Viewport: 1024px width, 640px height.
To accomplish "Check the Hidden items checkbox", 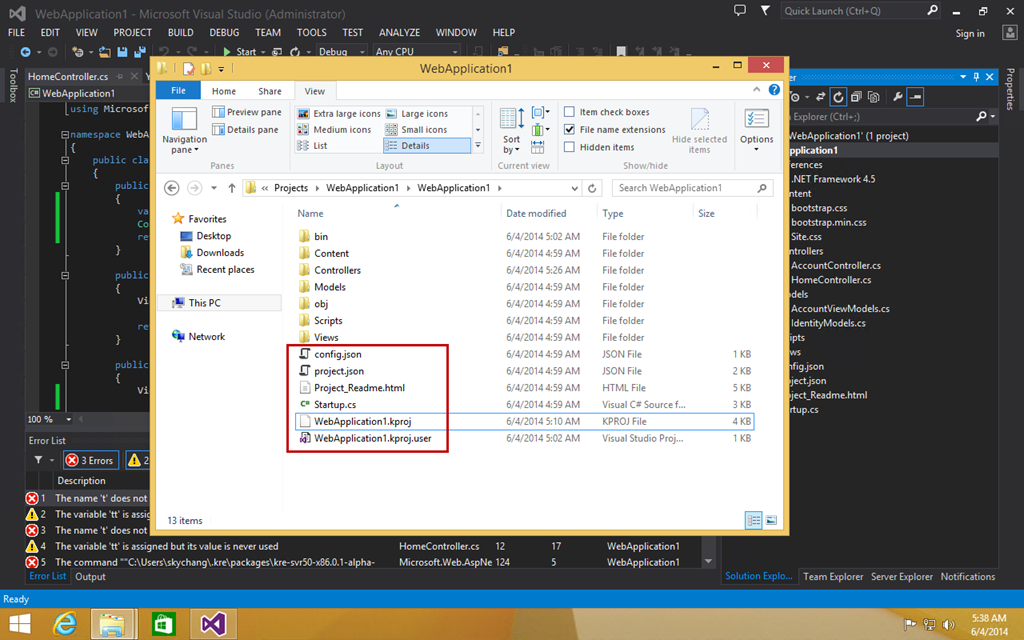I will coord(569,147).
